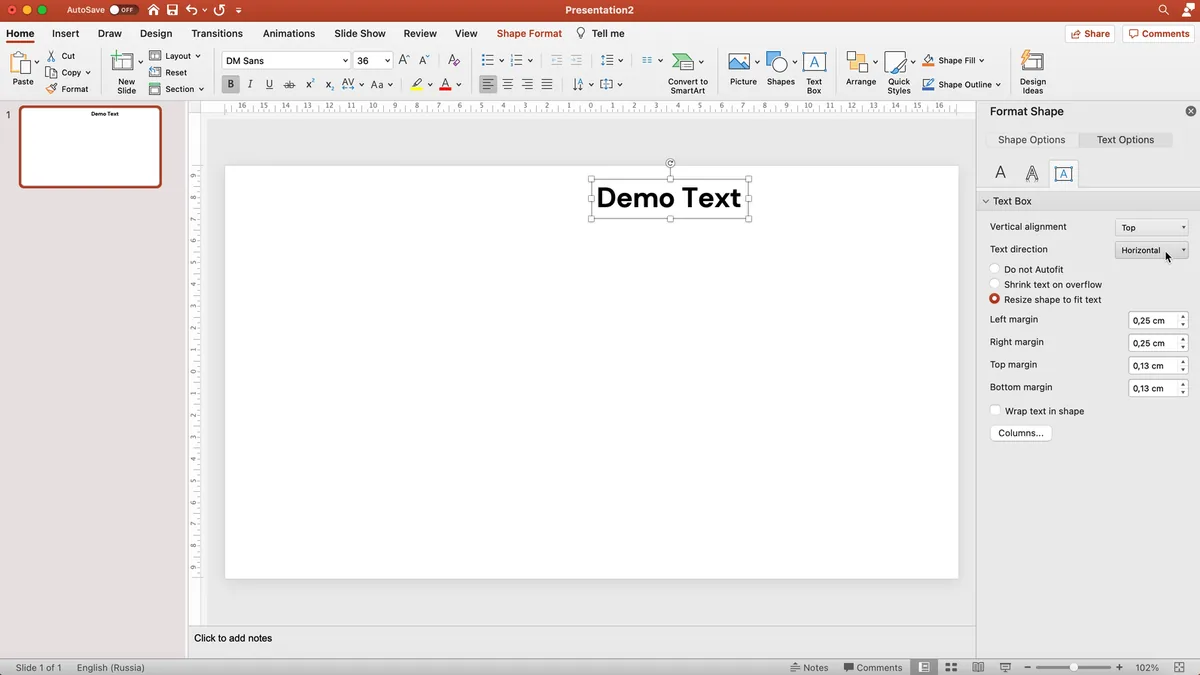Open the Shape Outline dropdown
The height and width of the screenshot is (675, 1200).
tap(962, 85)
